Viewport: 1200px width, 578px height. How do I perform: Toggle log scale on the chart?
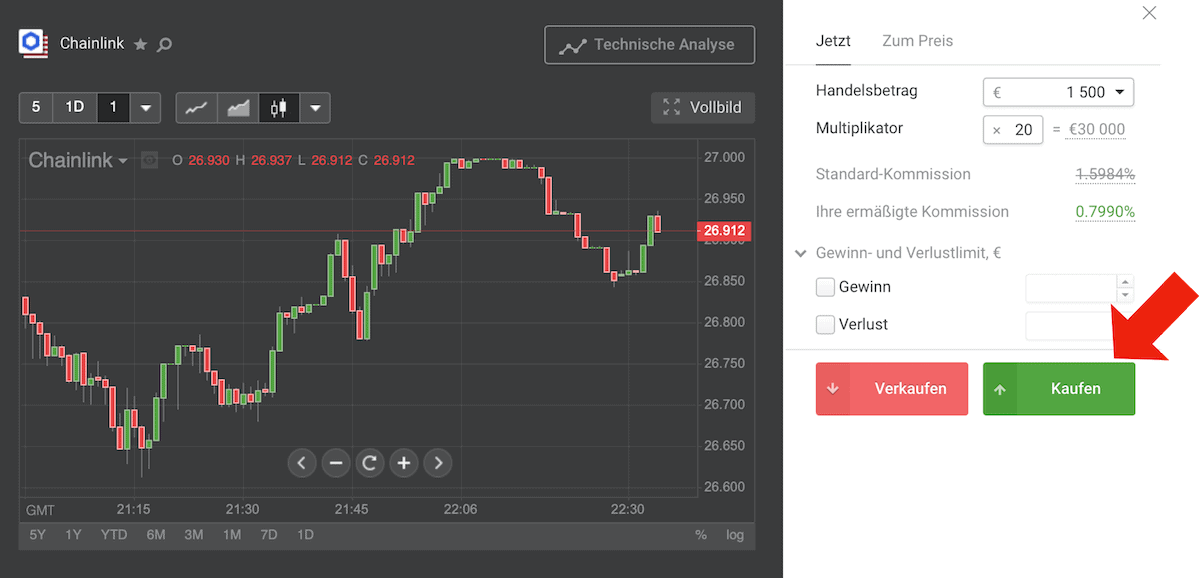tap(735, 535)
